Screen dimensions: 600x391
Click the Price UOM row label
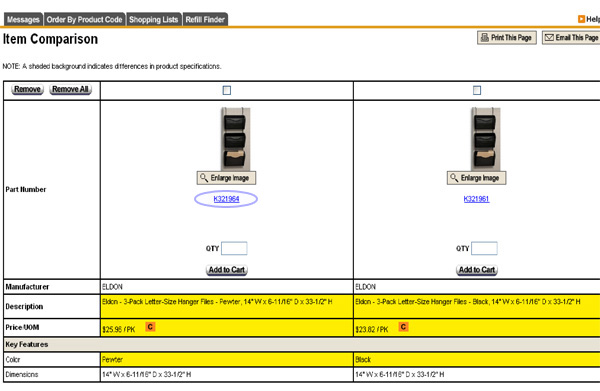point(22,327)
